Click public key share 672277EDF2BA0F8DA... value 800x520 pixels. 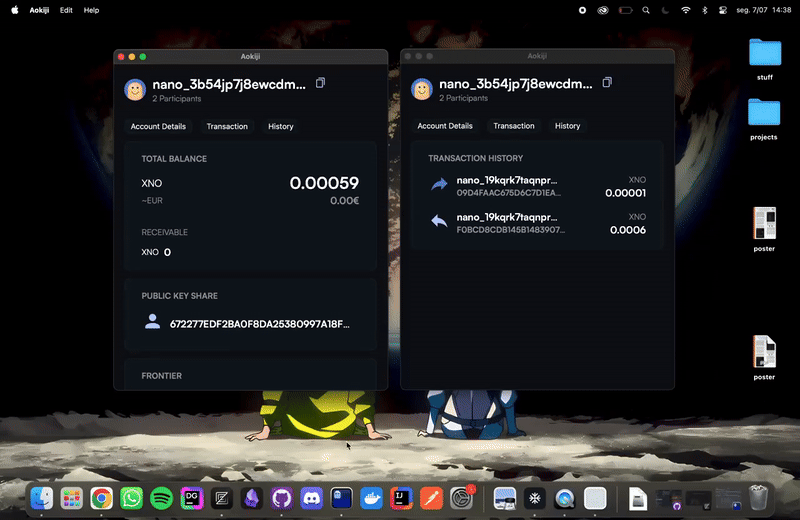coord(260,324)
